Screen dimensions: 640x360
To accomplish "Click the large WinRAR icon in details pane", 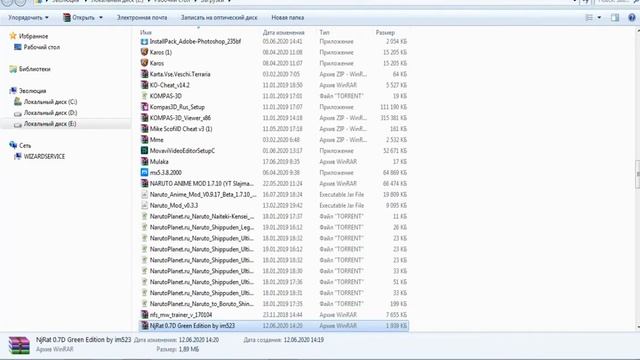I will (19, 345).
